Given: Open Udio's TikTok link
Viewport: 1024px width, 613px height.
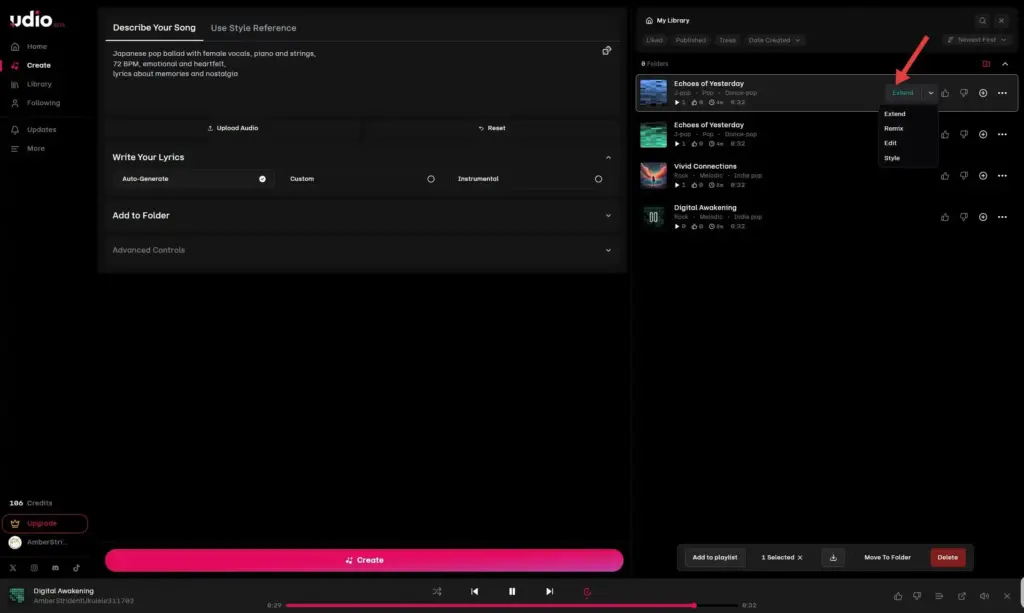Looking at the screenshot, I should 76,568.
